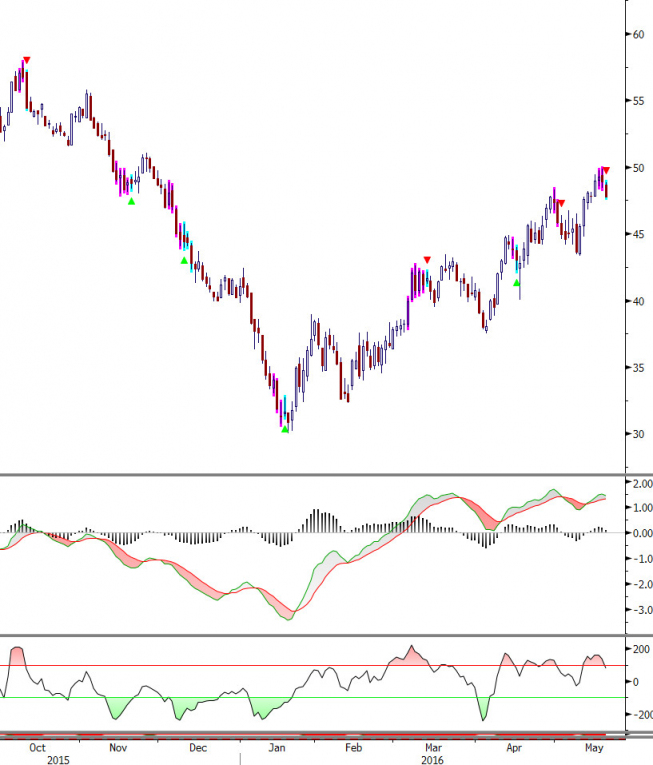Click the Oct month label

pos(37,747)
